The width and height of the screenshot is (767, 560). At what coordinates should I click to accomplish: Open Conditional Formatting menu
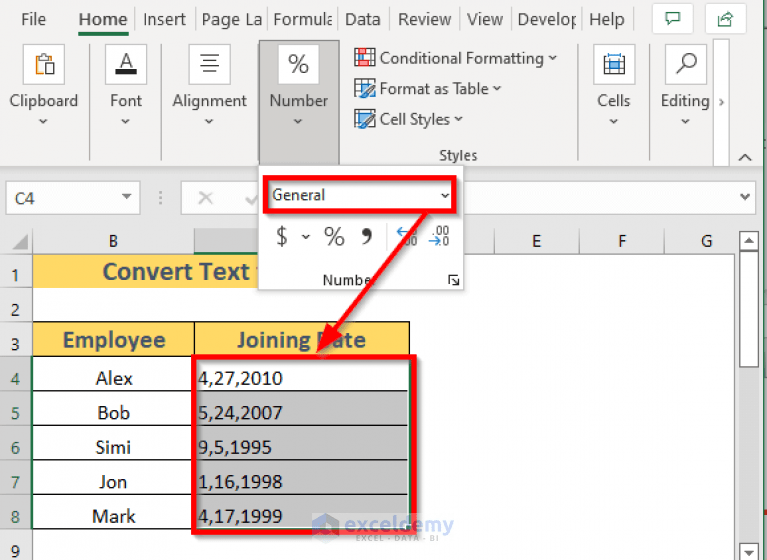[456, 58]
